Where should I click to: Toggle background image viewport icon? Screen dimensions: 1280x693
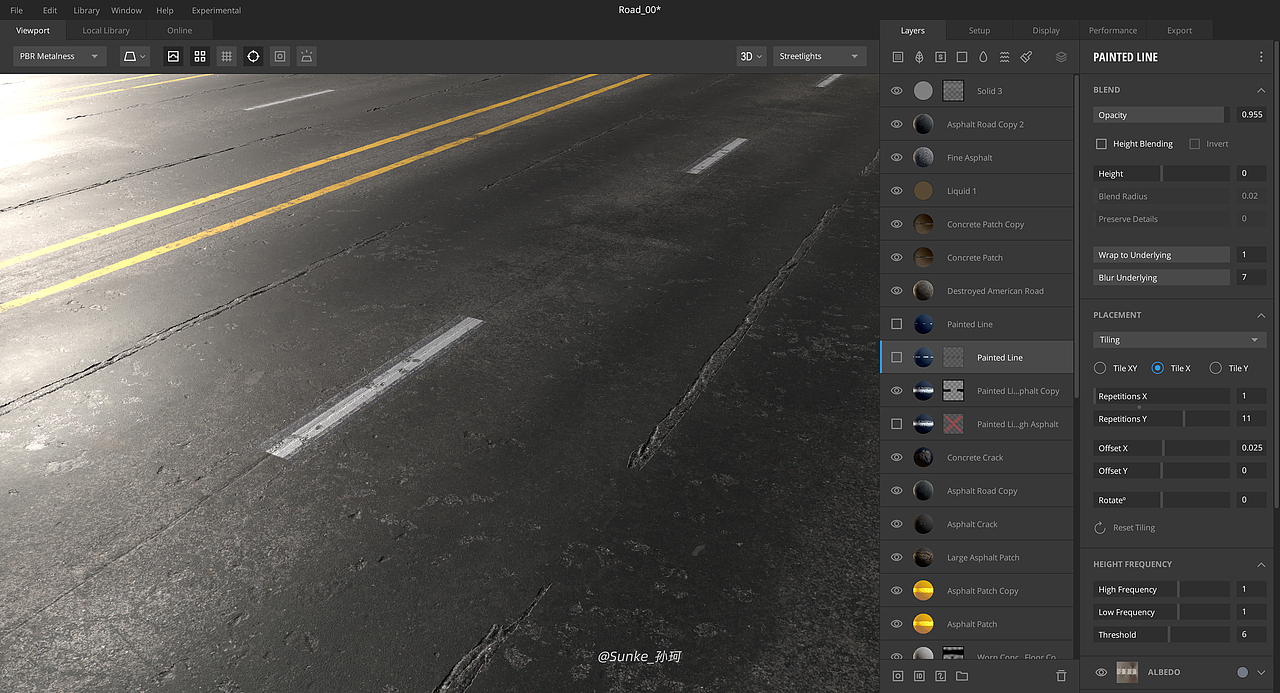(173, 56)
